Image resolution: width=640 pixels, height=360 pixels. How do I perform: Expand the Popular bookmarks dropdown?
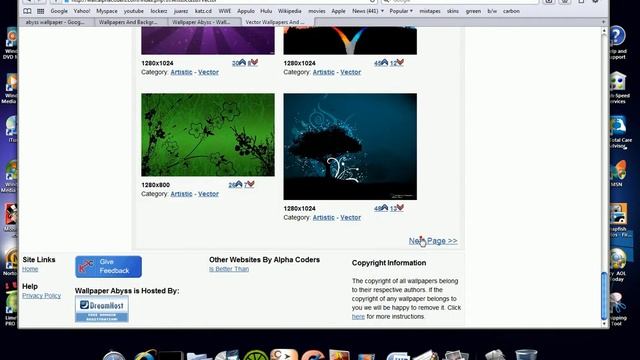pos(401,11)
